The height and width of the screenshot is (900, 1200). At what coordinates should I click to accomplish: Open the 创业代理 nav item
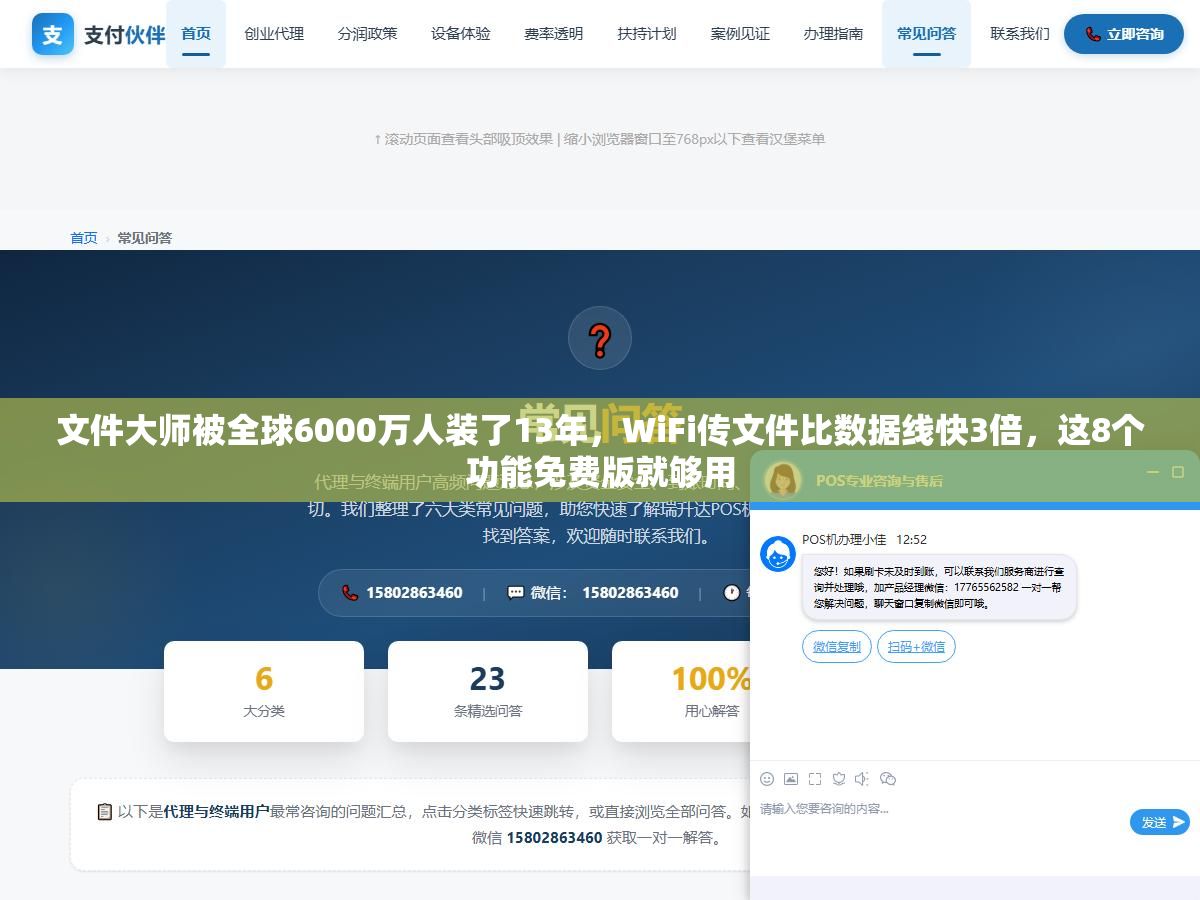coord(274,34)
